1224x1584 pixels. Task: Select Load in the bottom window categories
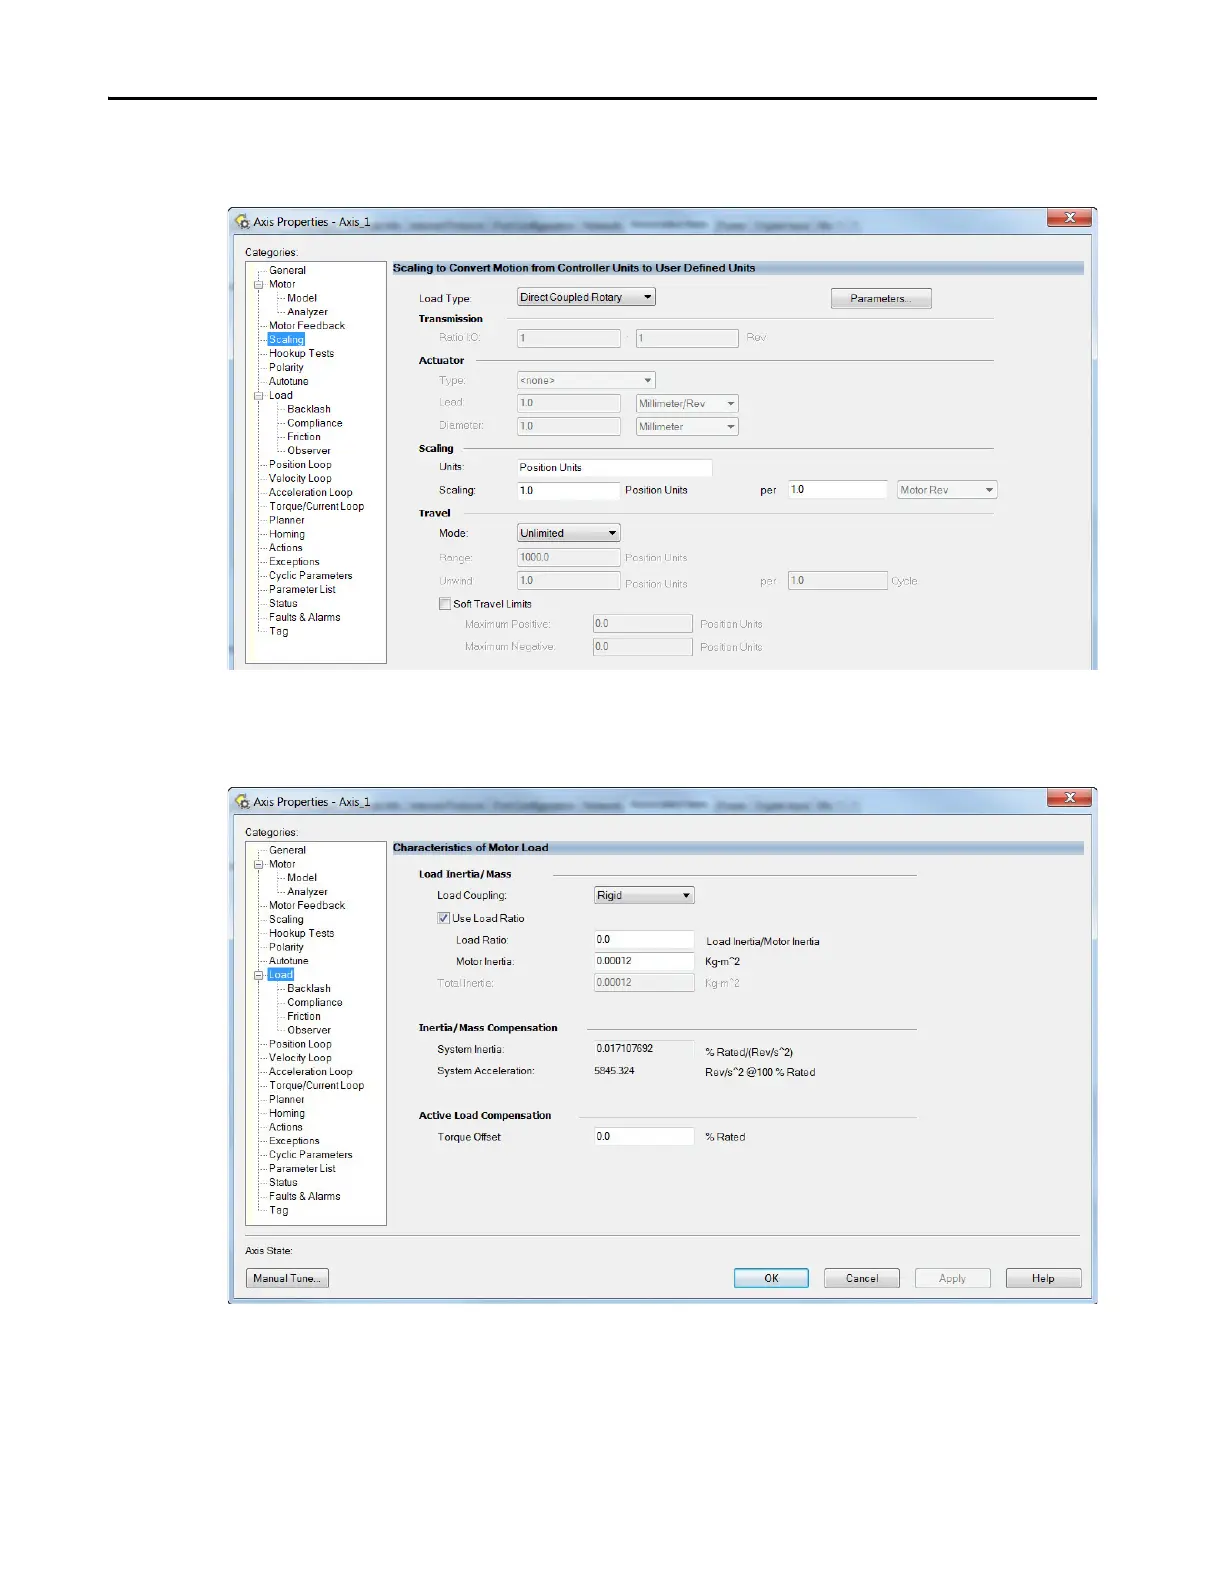(281, 974)
